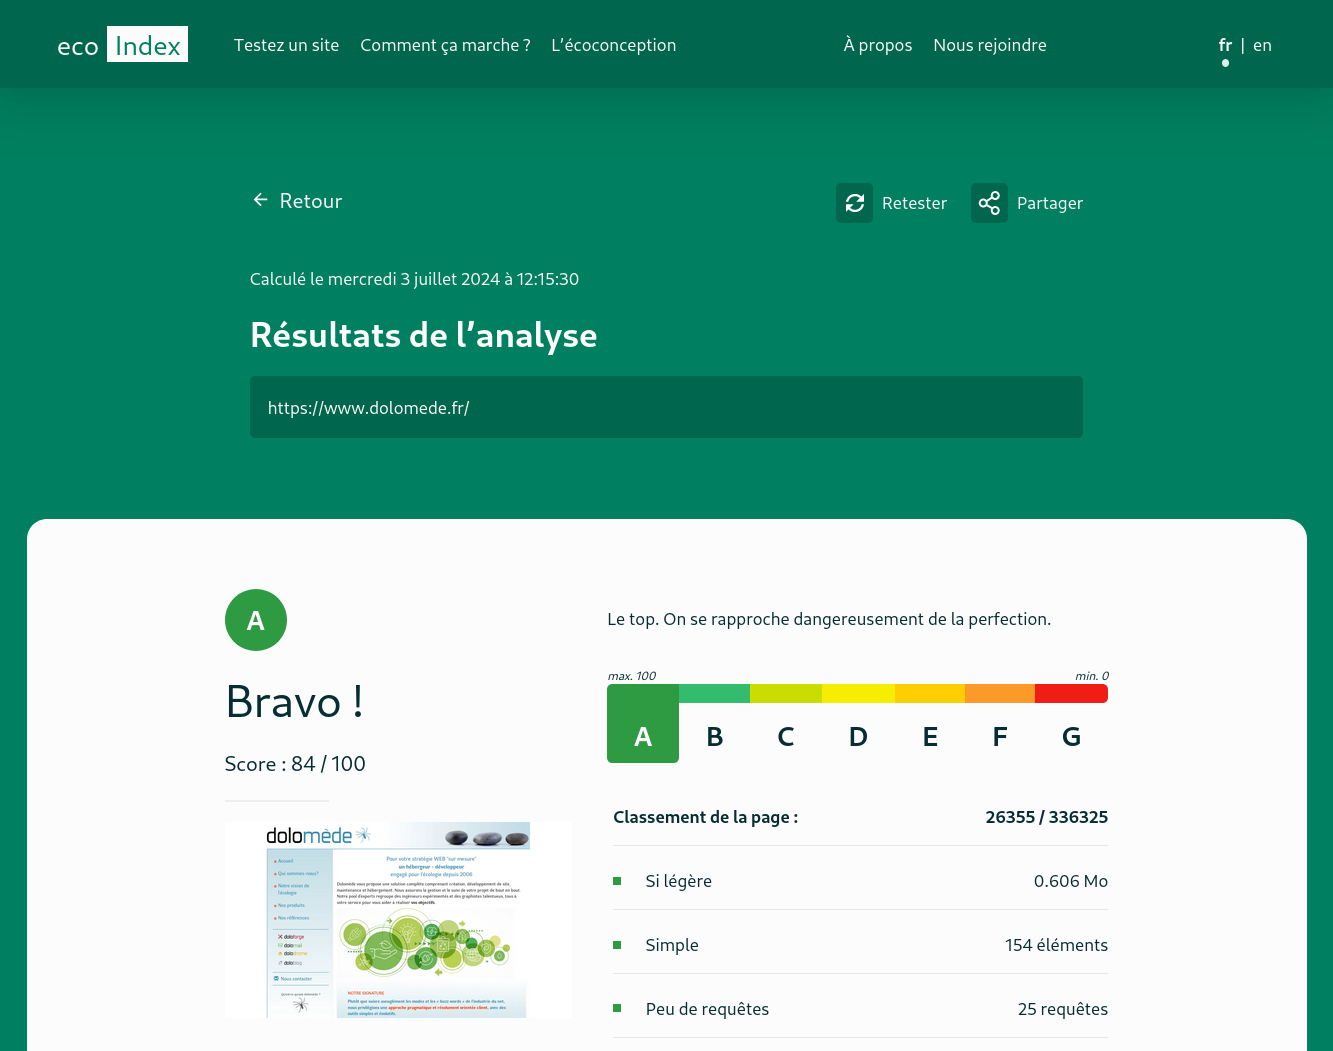Viewport: 1333px width, 1051px height.
Task: Click the https://www.dolomede.fr/ URL field
Action: (666, 407)
